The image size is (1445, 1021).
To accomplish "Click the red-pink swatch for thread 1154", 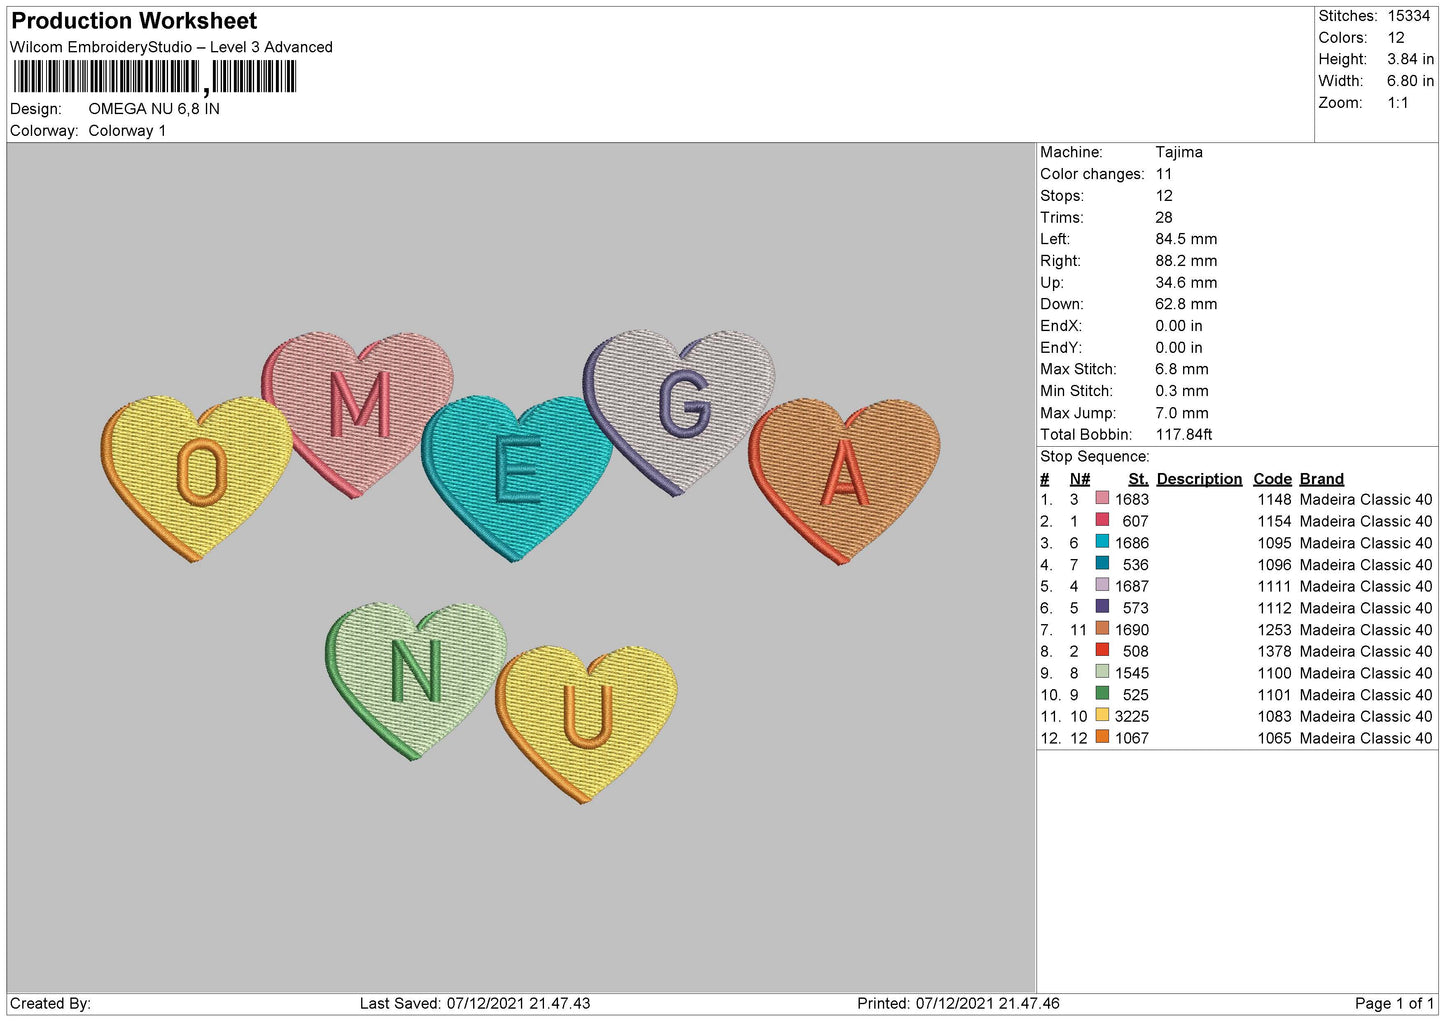I will 1102,520.
